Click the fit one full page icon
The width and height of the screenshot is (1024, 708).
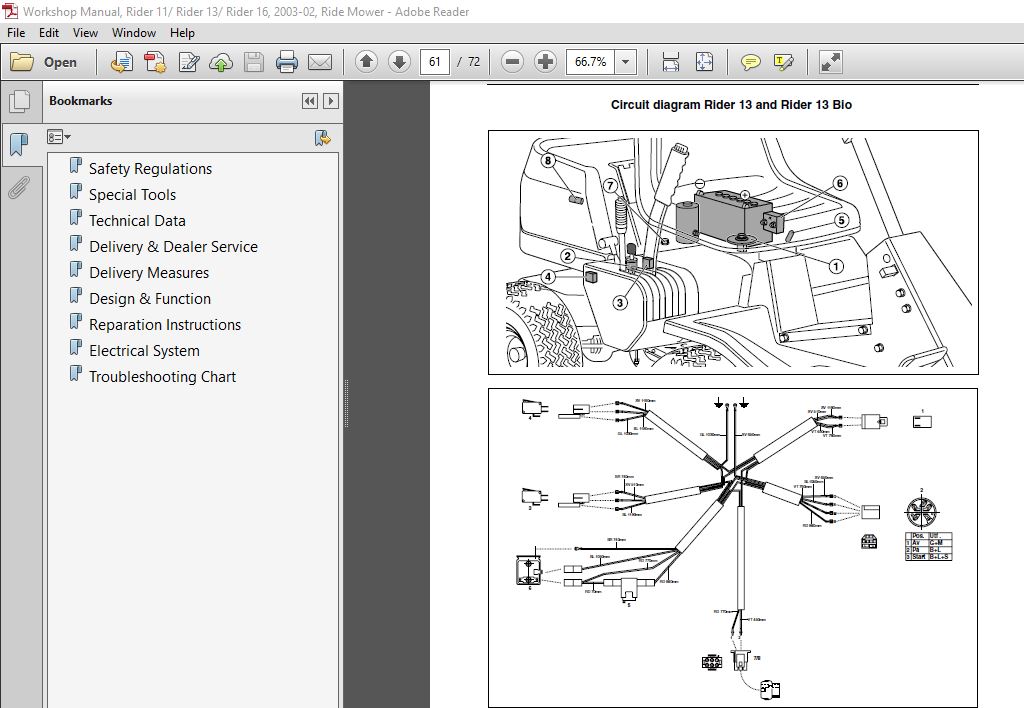point(704,62)
